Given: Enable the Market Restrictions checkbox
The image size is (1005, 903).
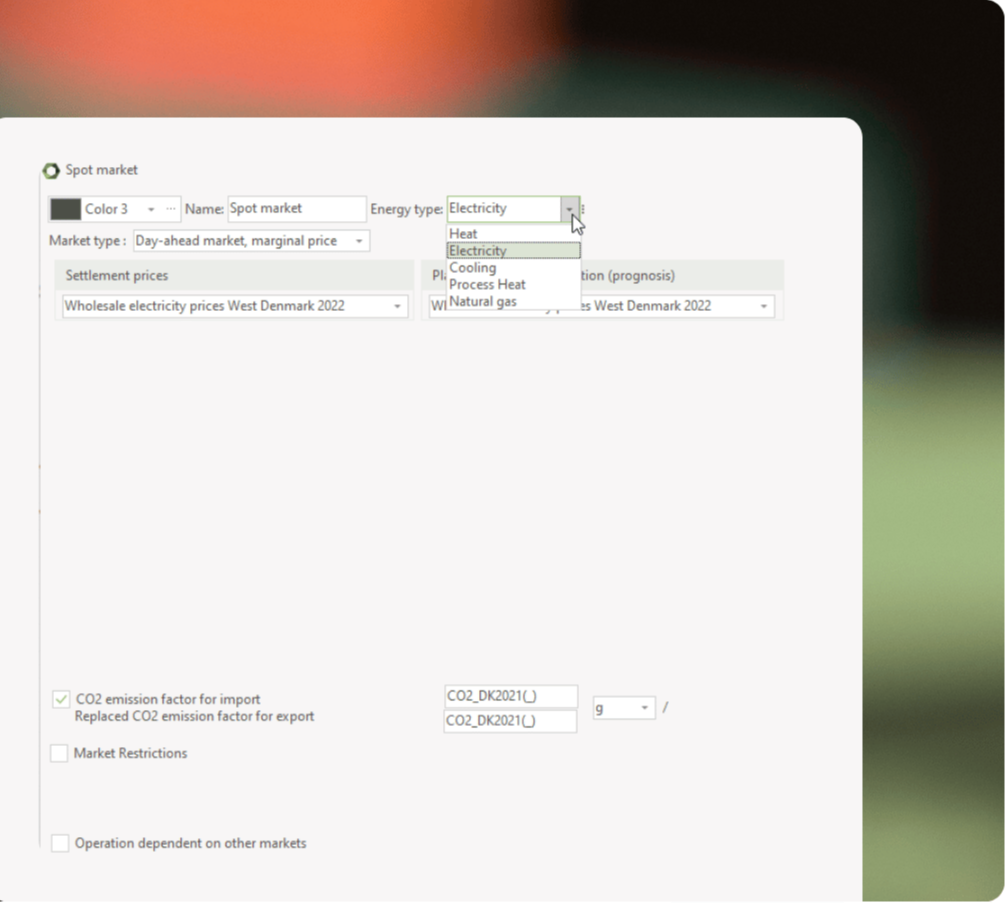Looking at the screenshot, I should [x=60, y=753].
